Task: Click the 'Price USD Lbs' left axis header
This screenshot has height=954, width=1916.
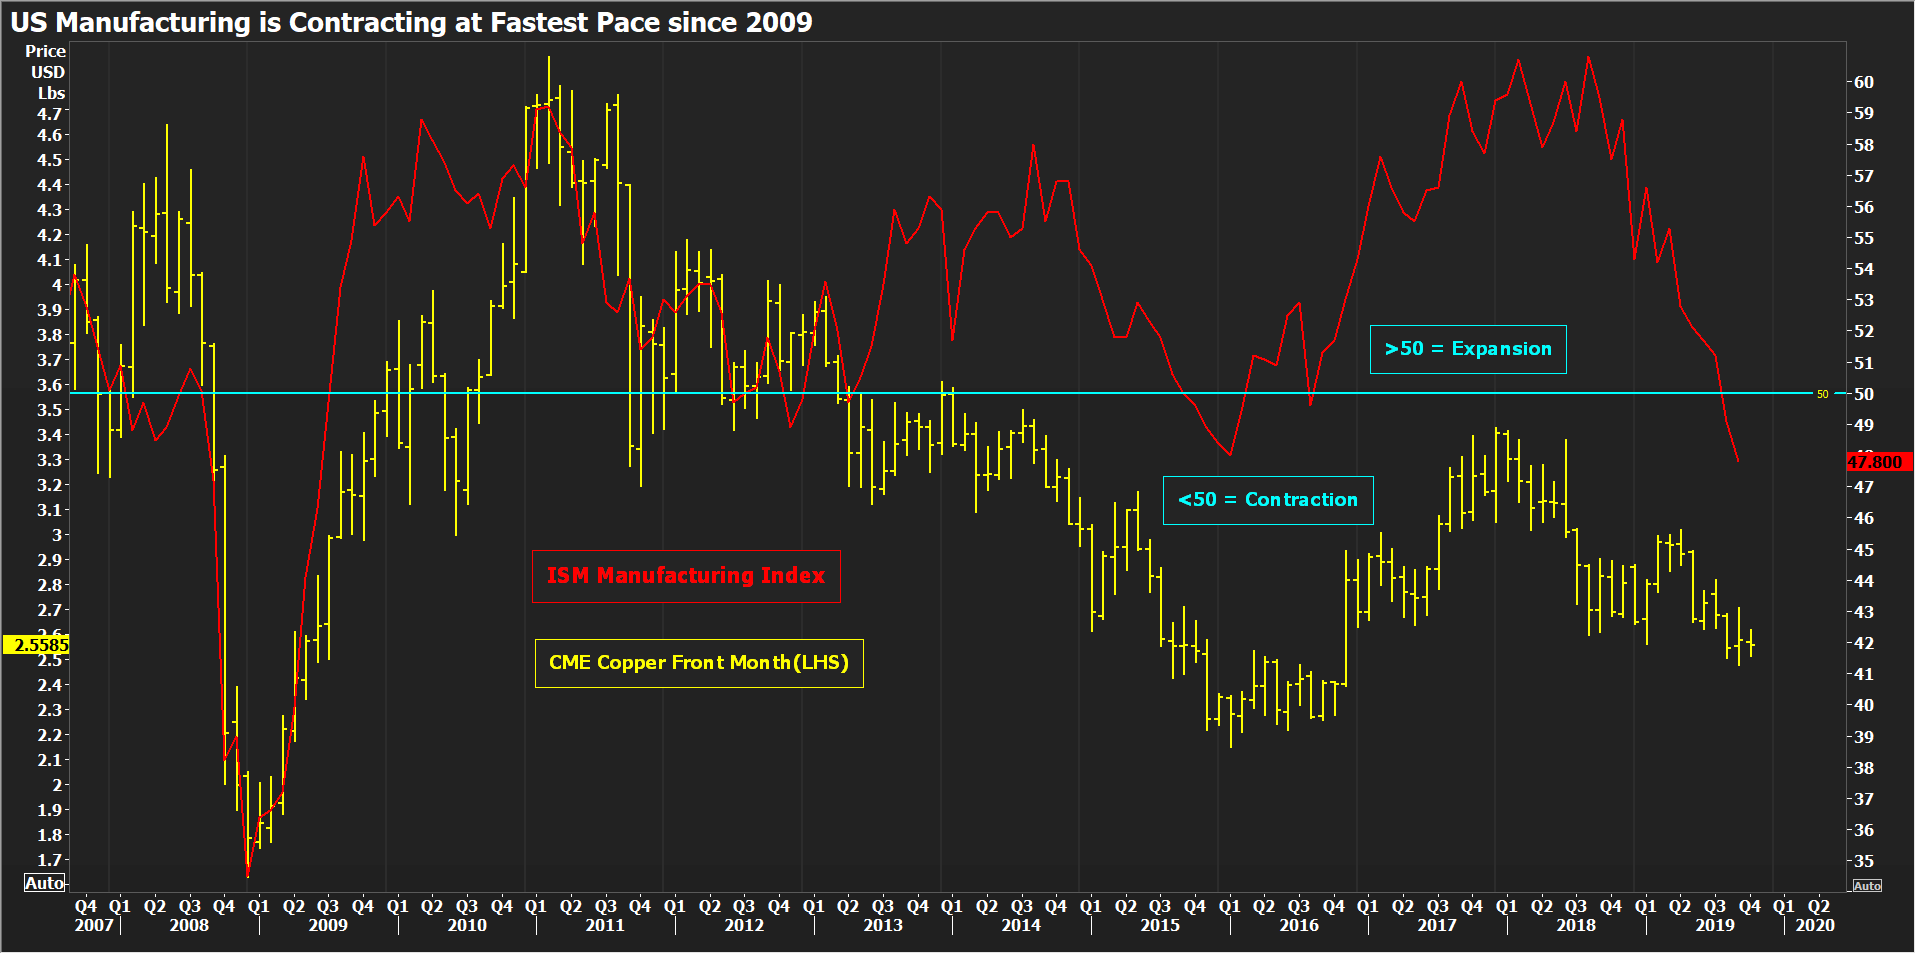Action: pyautogui.click(x=46, y=72)
